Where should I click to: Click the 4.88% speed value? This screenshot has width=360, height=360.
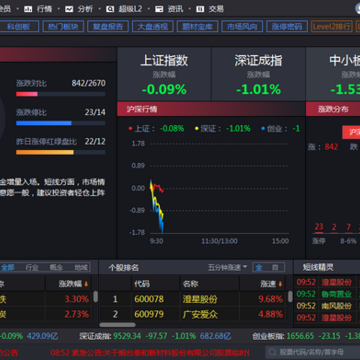(x=271, y=314)
